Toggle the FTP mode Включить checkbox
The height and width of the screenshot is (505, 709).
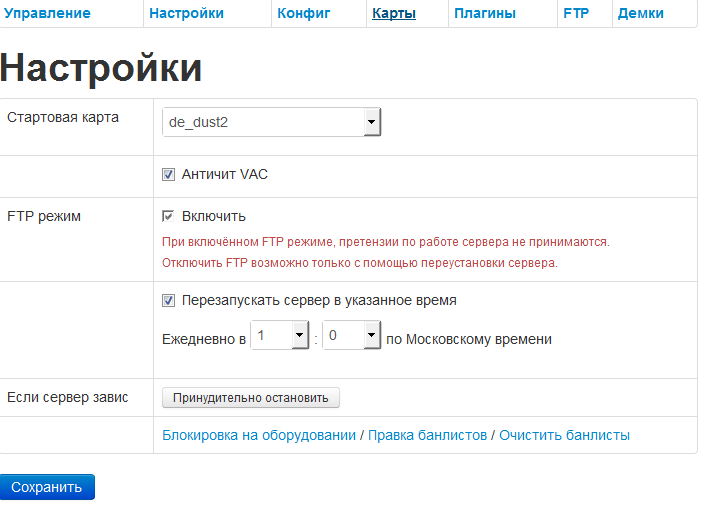(169, 216)
